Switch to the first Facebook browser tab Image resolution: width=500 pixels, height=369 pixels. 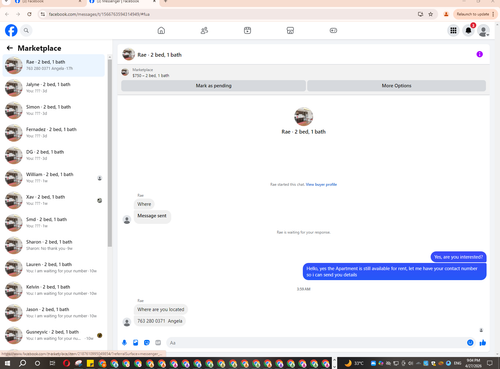pyautogui.click(x=47, y=2)
